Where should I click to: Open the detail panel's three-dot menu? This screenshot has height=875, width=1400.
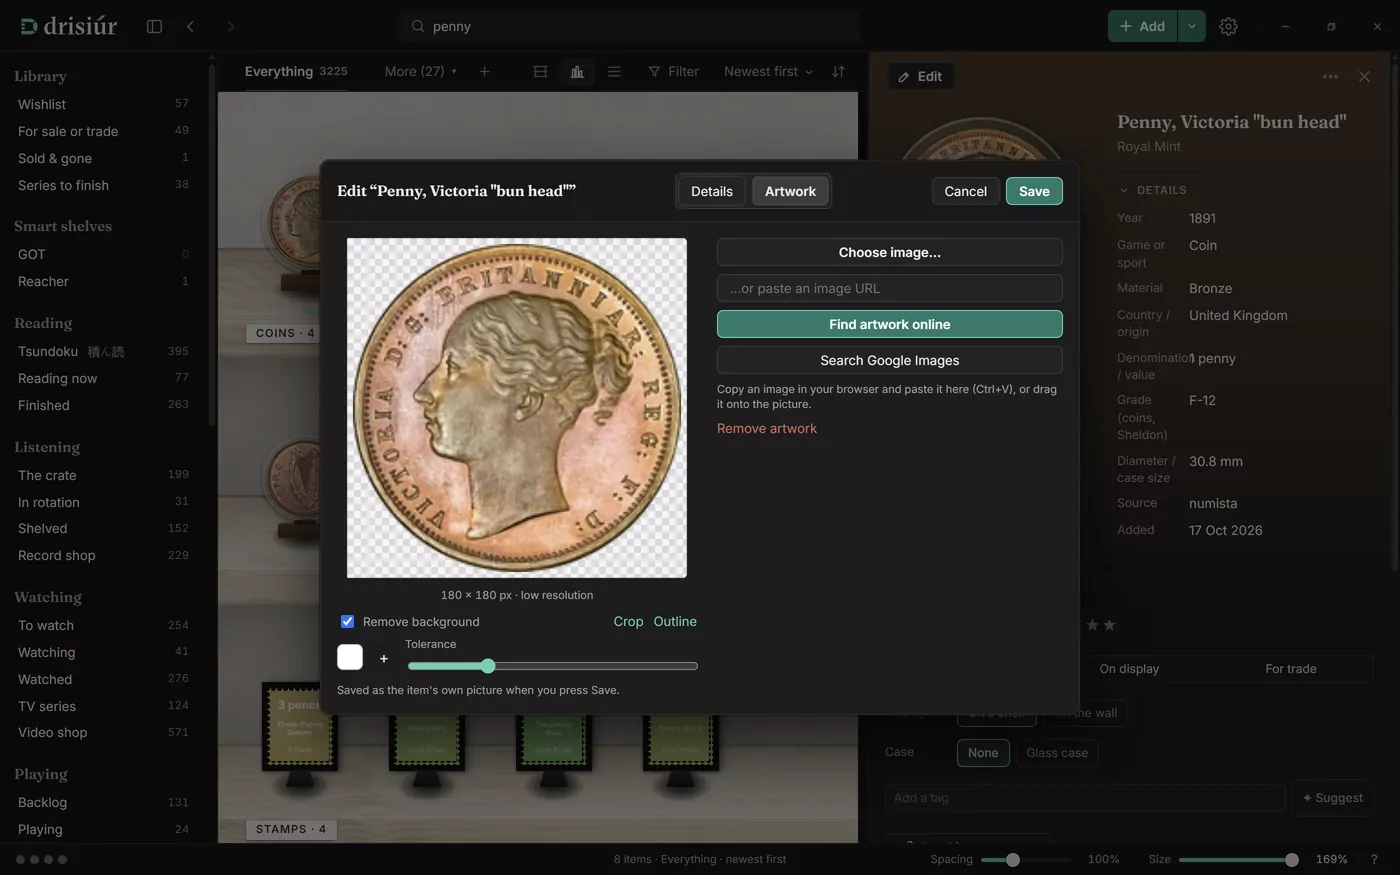click(1330, 76)
